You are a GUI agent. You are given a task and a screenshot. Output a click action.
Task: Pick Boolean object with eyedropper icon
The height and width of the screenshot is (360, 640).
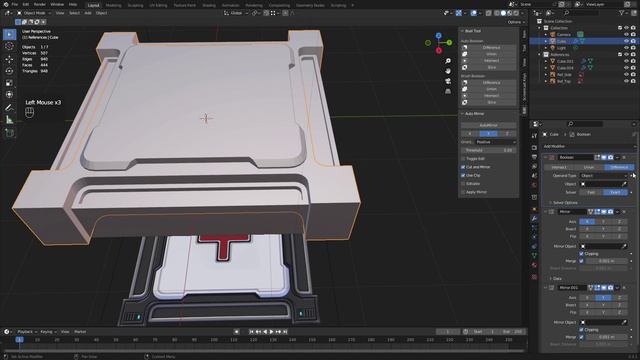[624, 184]
